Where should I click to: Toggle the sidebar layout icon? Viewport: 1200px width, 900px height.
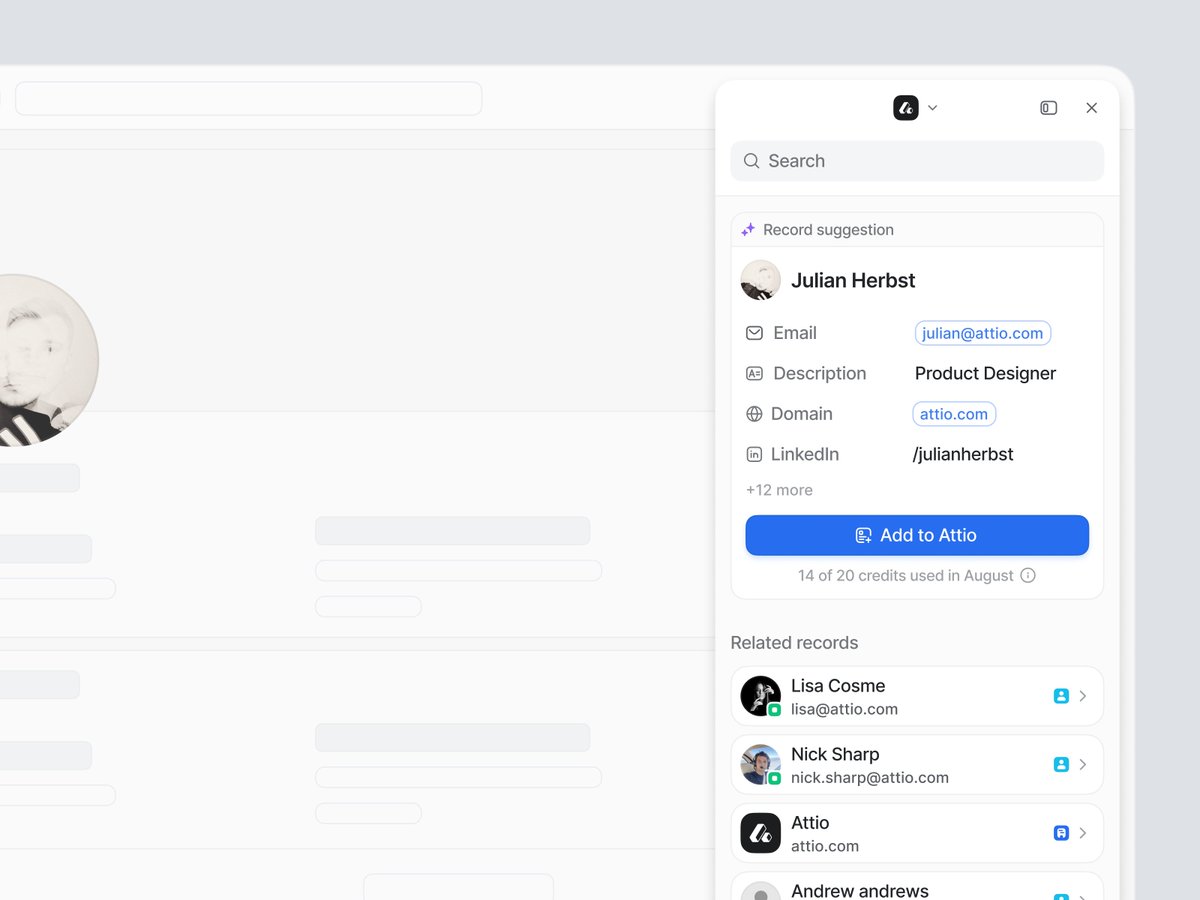click(x=1048, y=108)
